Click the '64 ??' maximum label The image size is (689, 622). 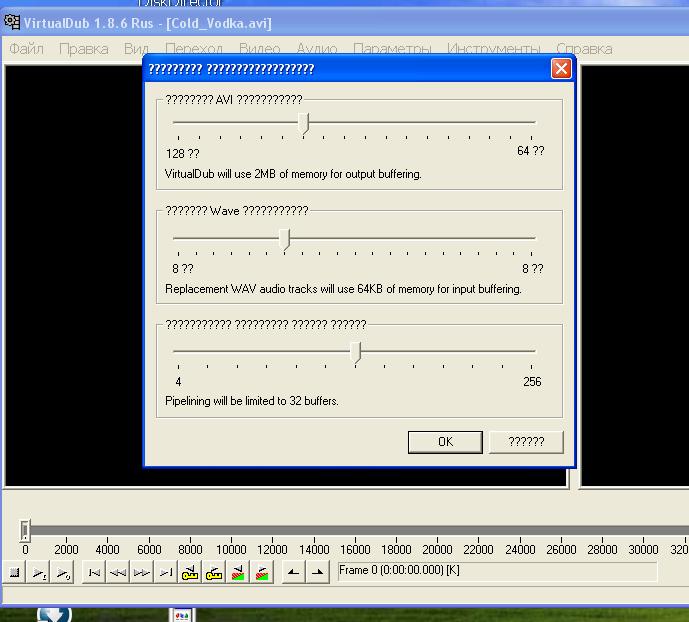pyautogui.click(x=530, y=151)
